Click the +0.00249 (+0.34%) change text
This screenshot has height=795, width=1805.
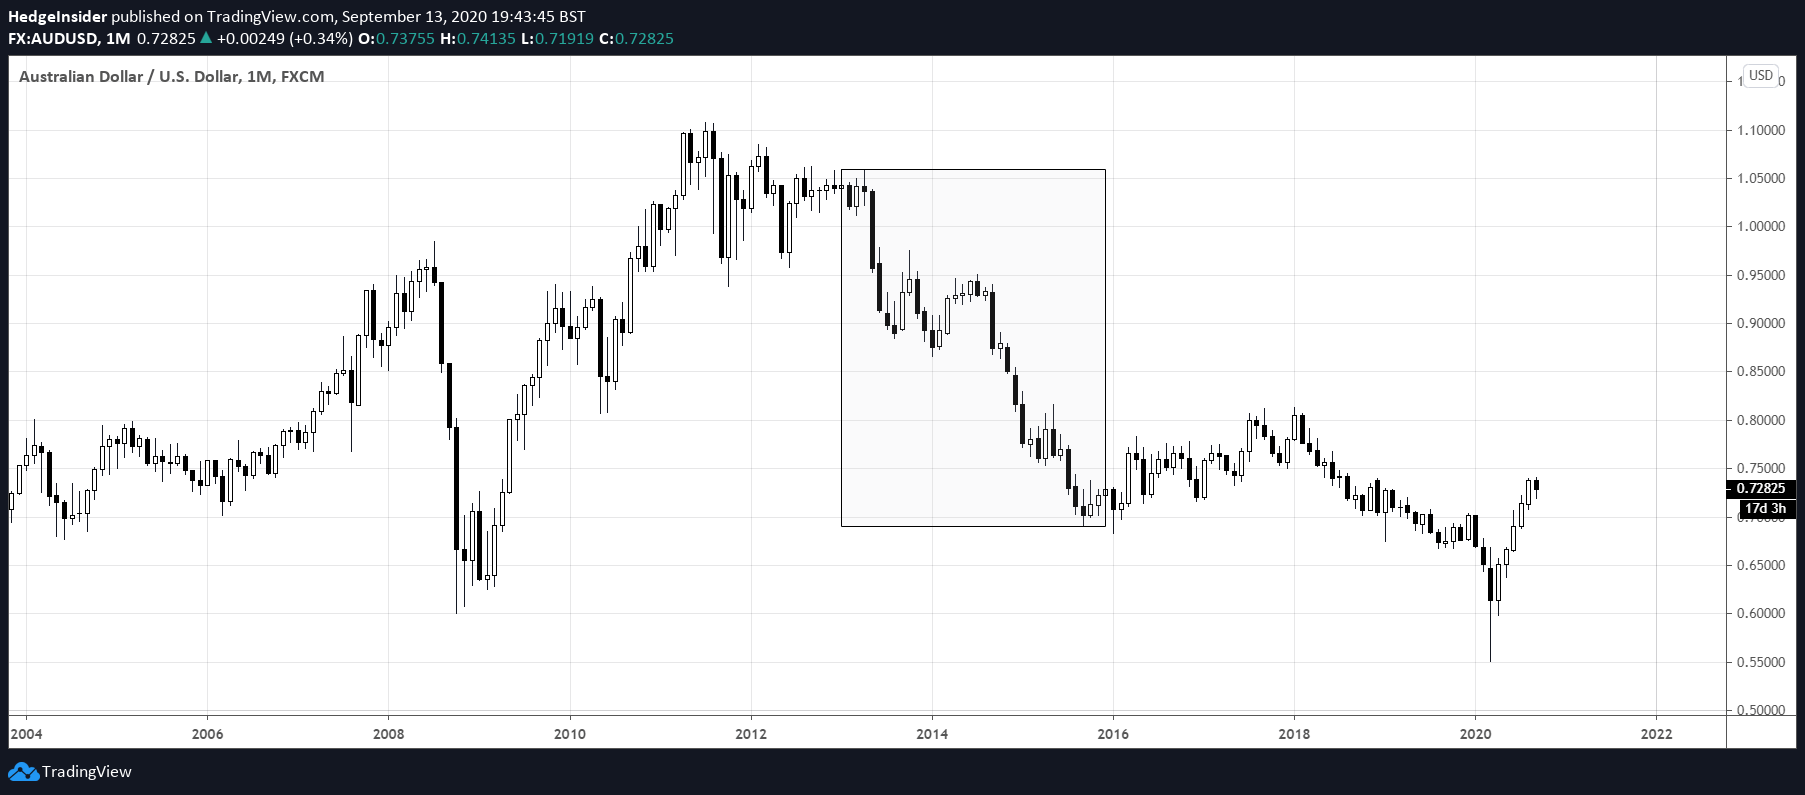pyautogui.click(x=285, y=38)
